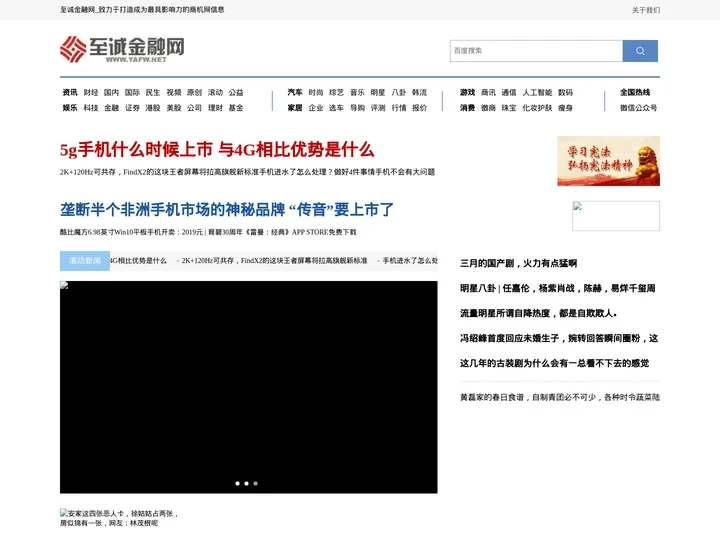
Task: Select the 行情 navigation link
Action: pyautogui.click(x=399, y=108)
